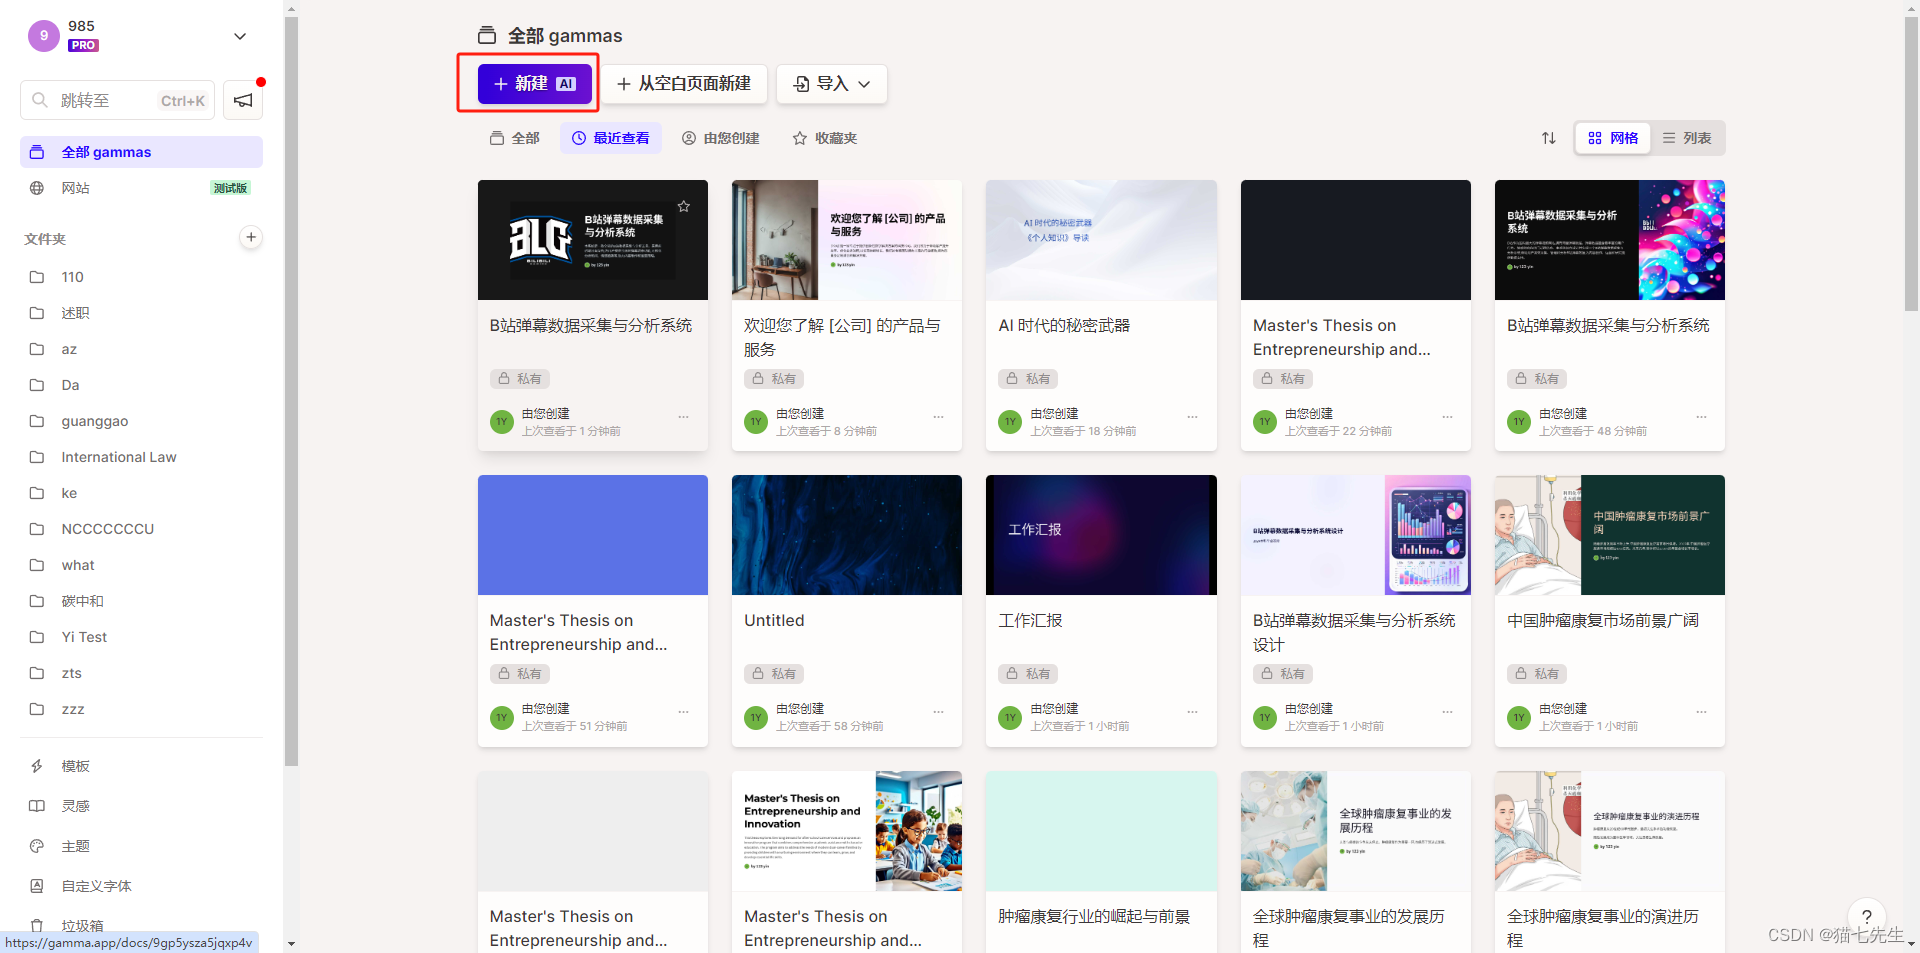Open more options on 中国肿瘤康复市场前景广阔 card
Viewport: 1920px width, 953px height.
(1701, 712)
